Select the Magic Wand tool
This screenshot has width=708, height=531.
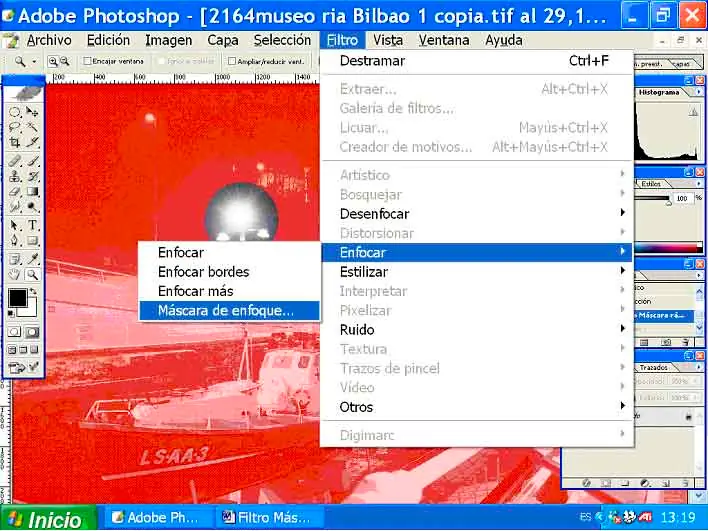(x=32, y=127)
